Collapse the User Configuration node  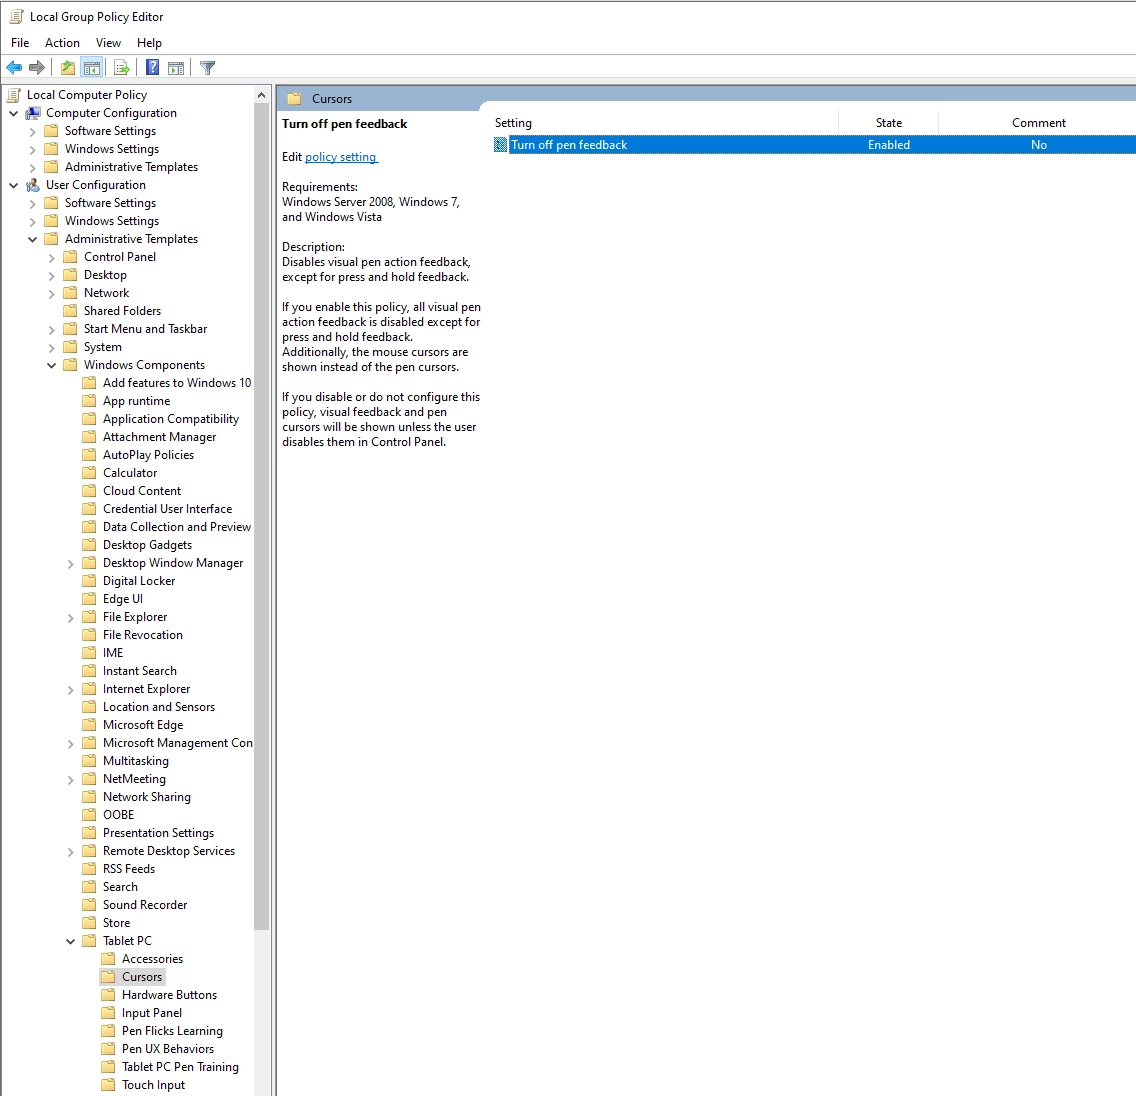[13, 185]
